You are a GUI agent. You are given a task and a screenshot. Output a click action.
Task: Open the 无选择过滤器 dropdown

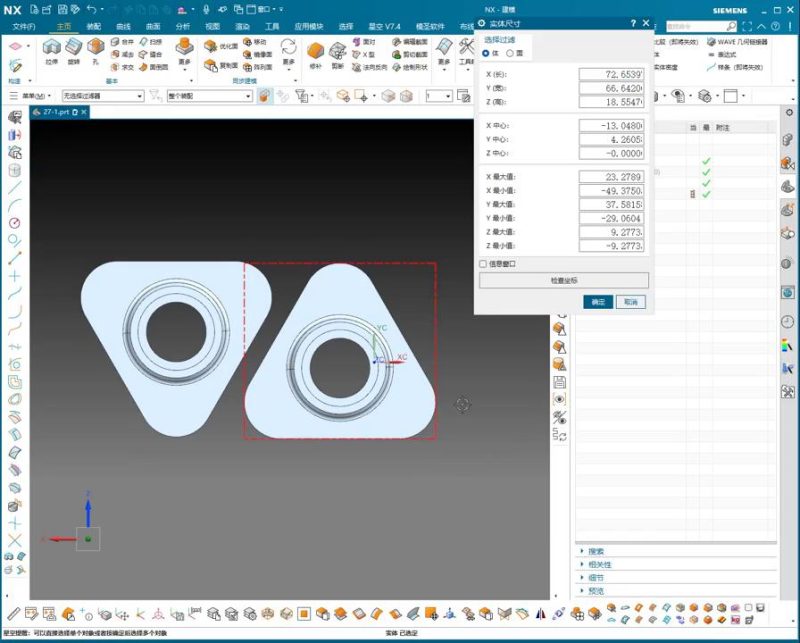[102, 96]
